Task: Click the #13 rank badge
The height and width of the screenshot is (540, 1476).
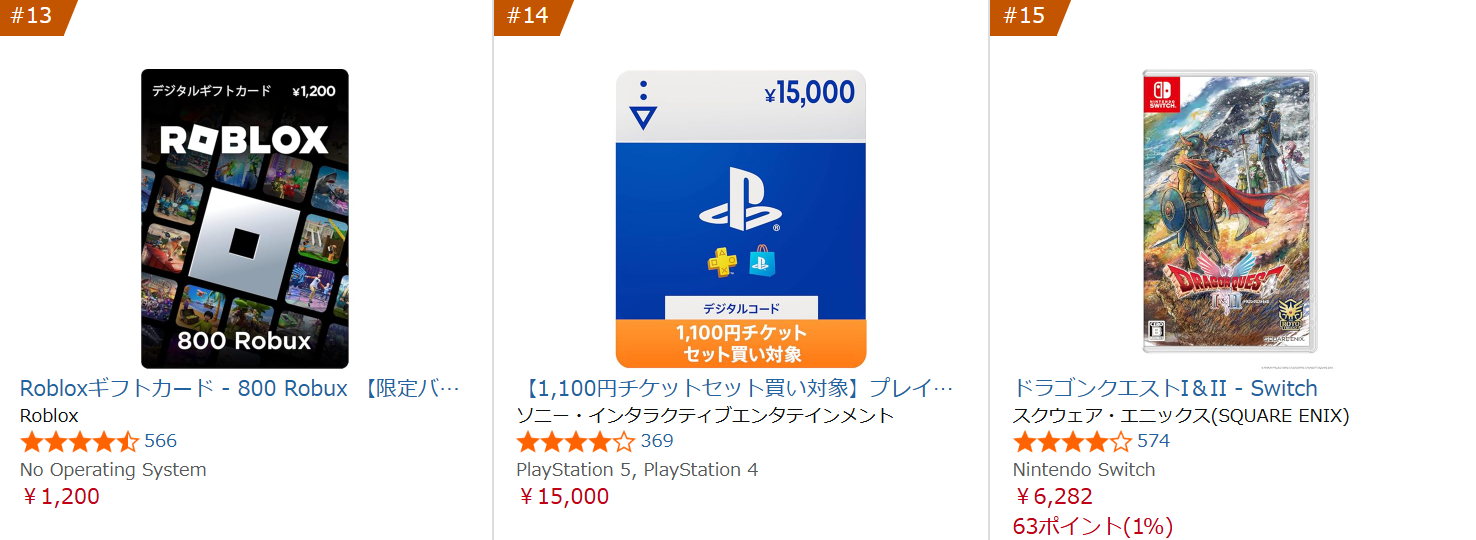Action: tap(33, 16)
